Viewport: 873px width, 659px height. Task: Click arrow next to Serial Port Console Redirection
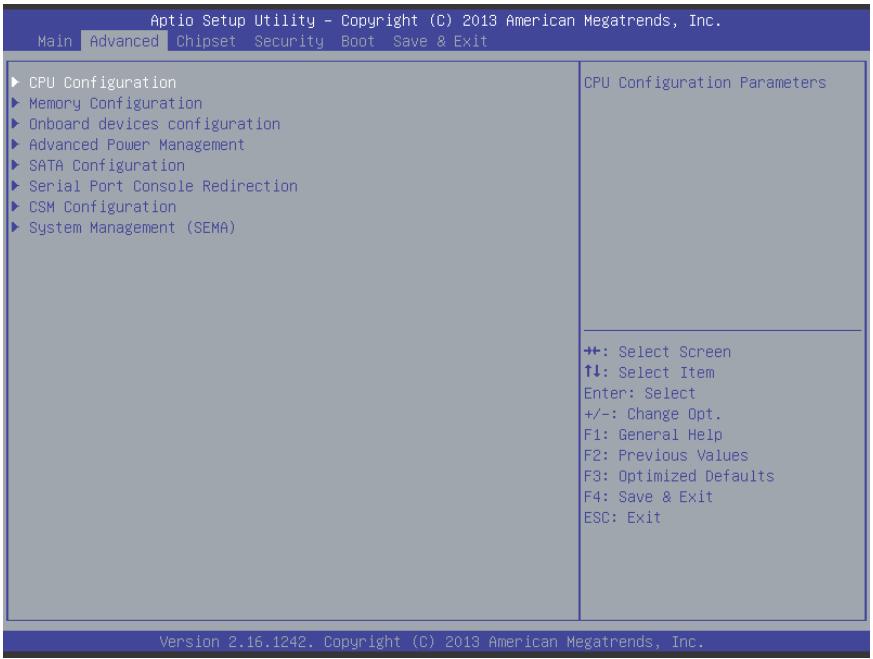point(16,186)
